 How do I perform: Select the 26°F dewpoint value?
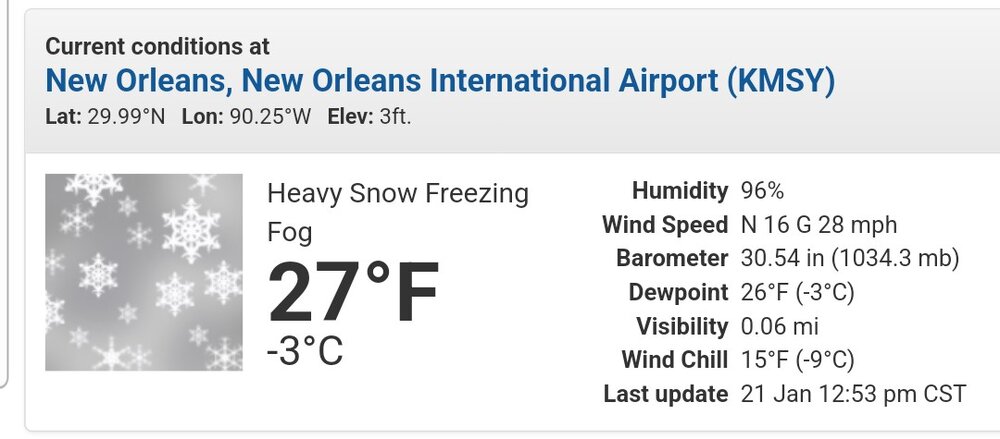tap(797, 293)
